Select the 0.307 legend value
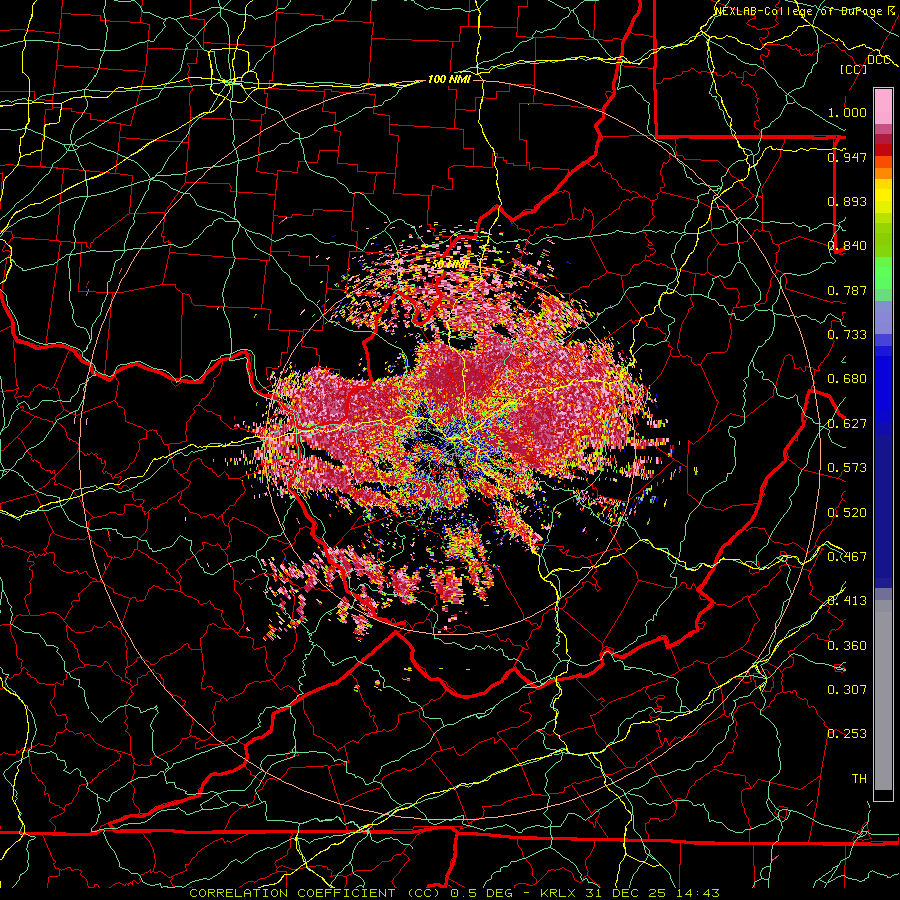 point(847,690)
